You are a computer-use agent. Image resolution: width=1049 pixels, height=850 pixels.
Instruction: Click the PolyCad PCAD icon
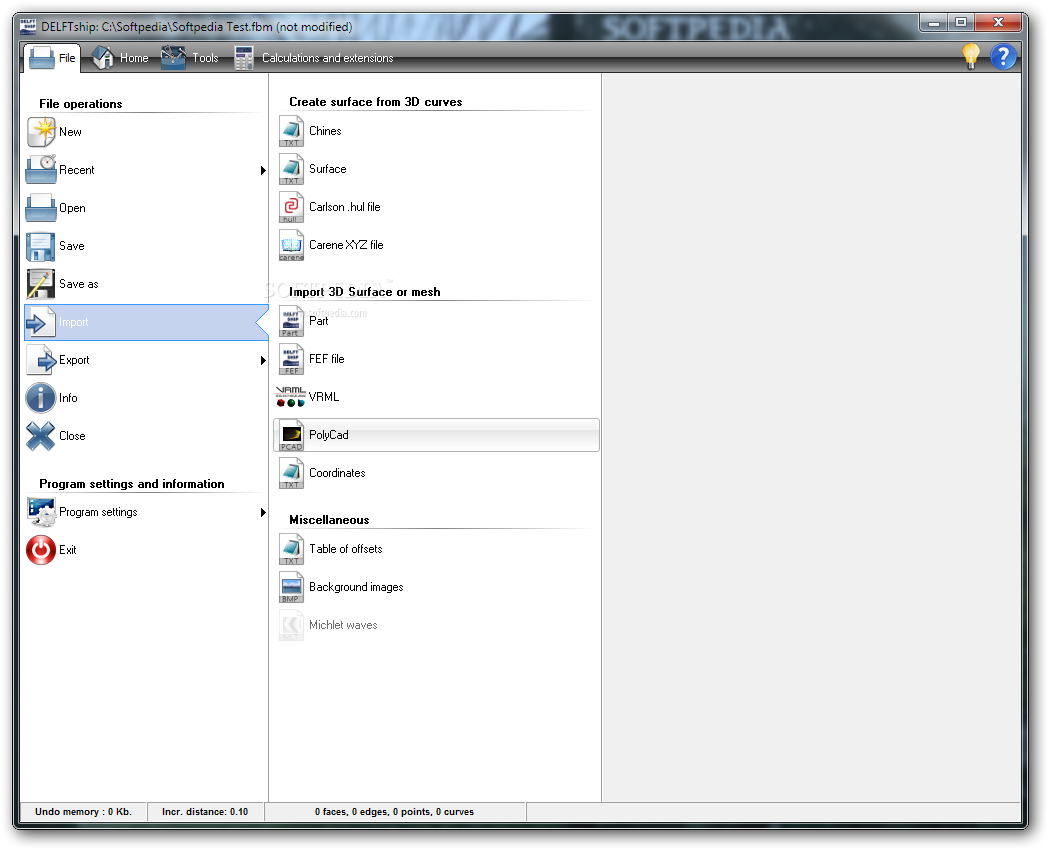pos(292,435)
